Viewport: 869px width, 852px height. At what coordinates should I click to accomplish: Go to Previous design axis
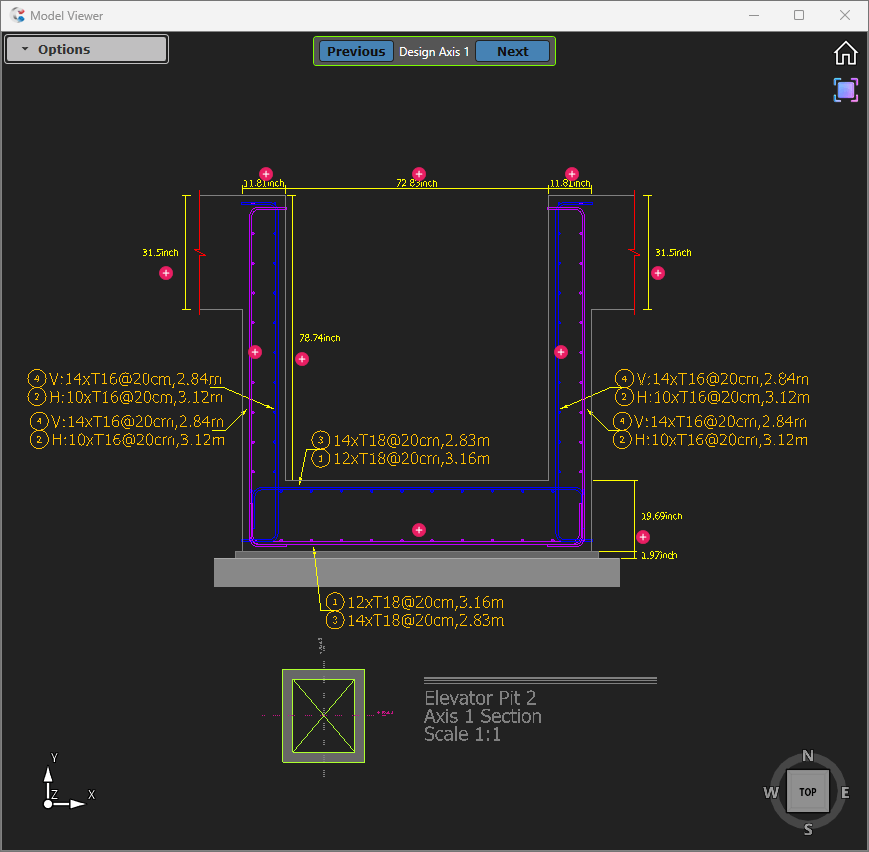click(356, 51)
